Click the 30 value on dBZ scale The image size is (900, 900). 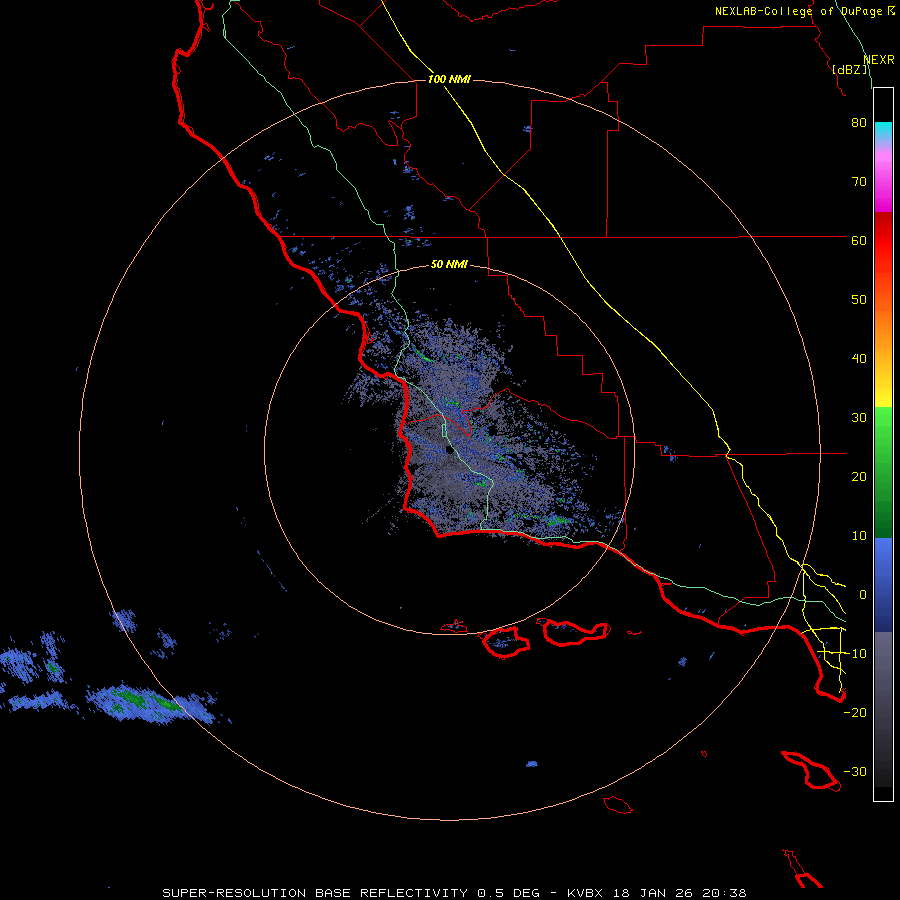pos(859,418)
